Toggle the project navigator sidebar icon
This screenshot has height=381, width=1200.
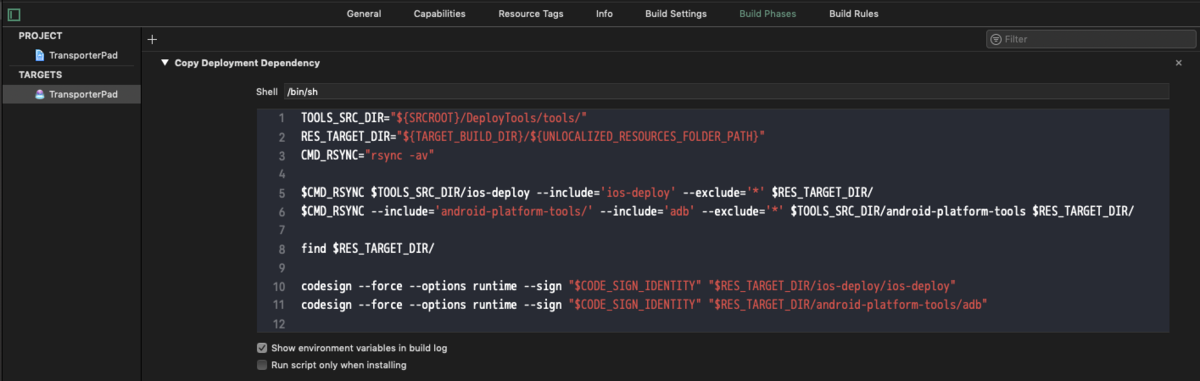(x=14, y=14)
